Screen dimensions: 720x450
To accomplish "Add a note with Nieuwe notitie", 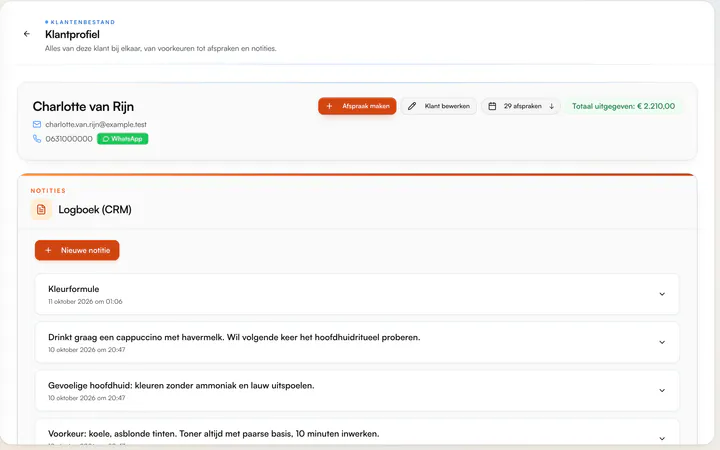I will [x=77, y=250].
